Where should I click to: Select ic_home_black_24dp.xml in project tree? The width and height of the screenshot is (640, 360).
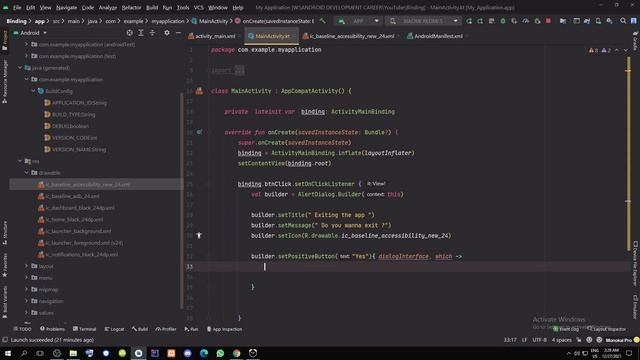[x=70, y=219]
